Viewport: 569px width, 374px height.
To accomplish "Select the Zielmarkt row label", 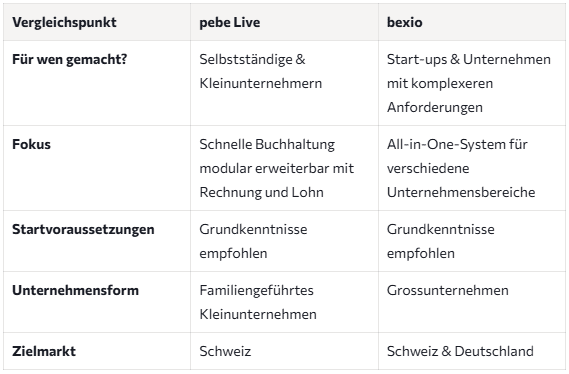I will (x=44, y=351).
